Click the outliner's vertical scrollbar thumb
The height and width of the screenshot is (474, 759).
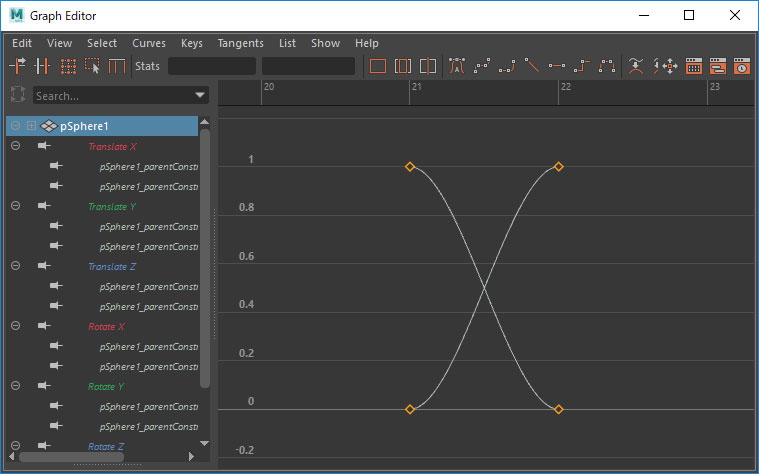(x=205, y=258)
